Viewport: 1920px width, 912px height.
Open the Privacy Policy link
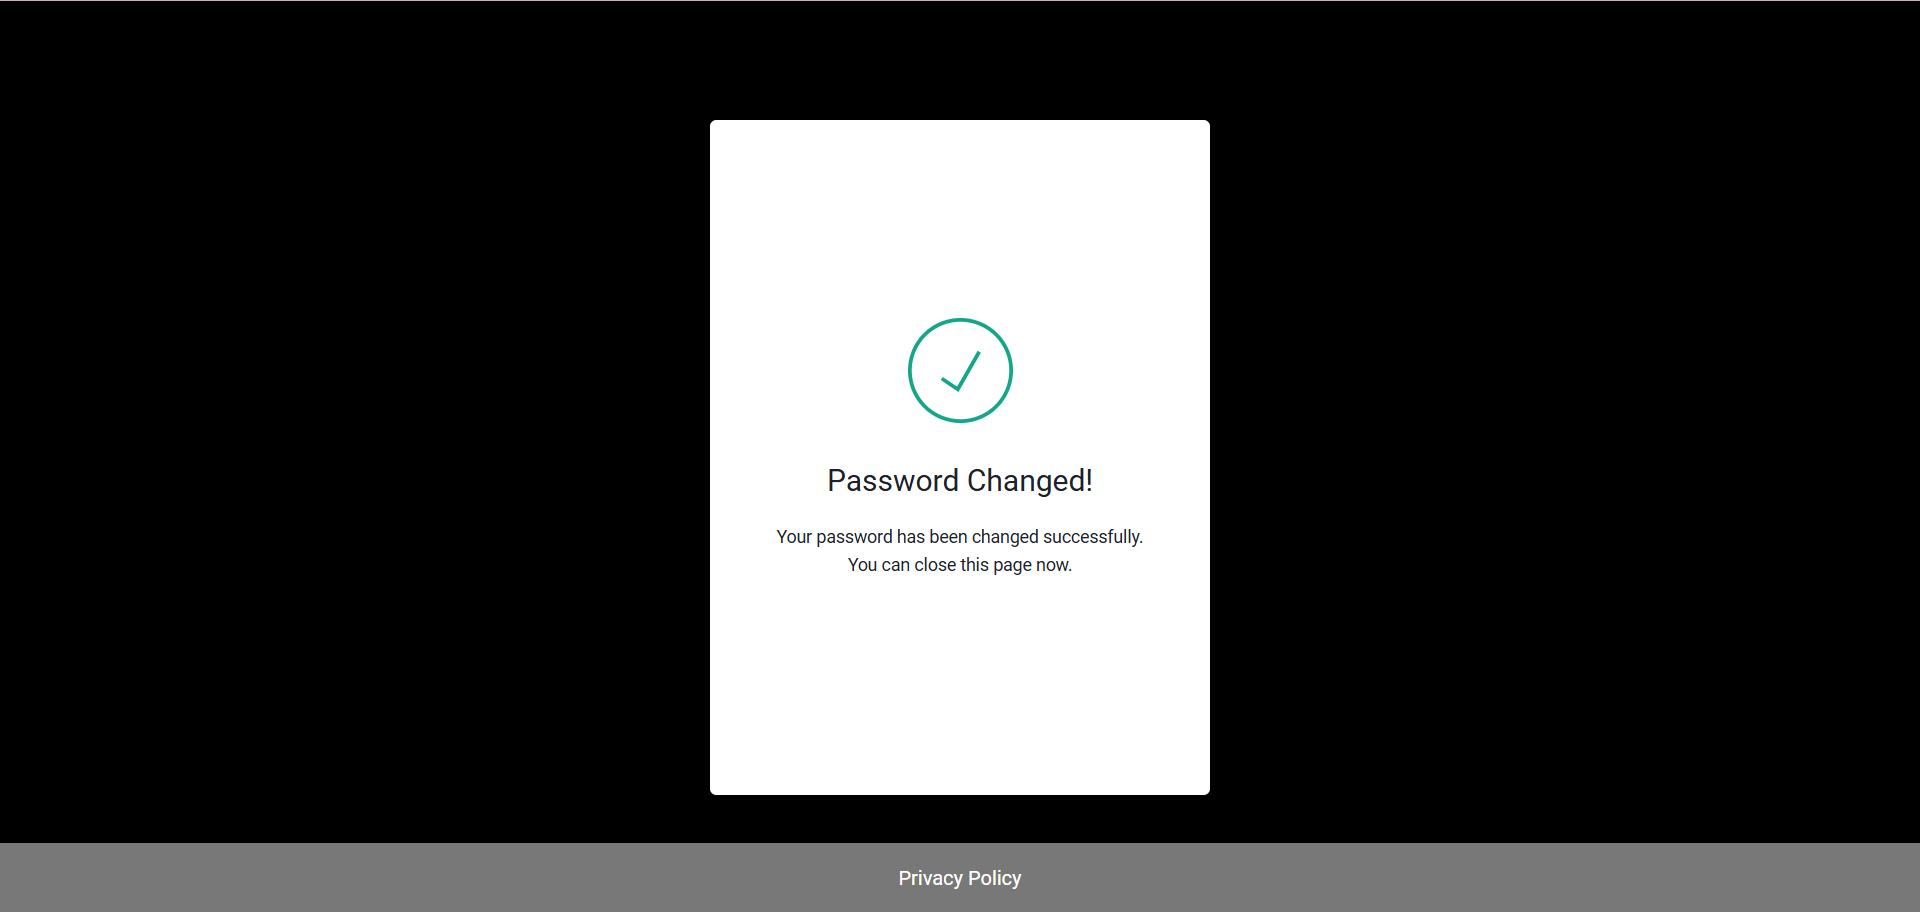[x=960, y=878]
